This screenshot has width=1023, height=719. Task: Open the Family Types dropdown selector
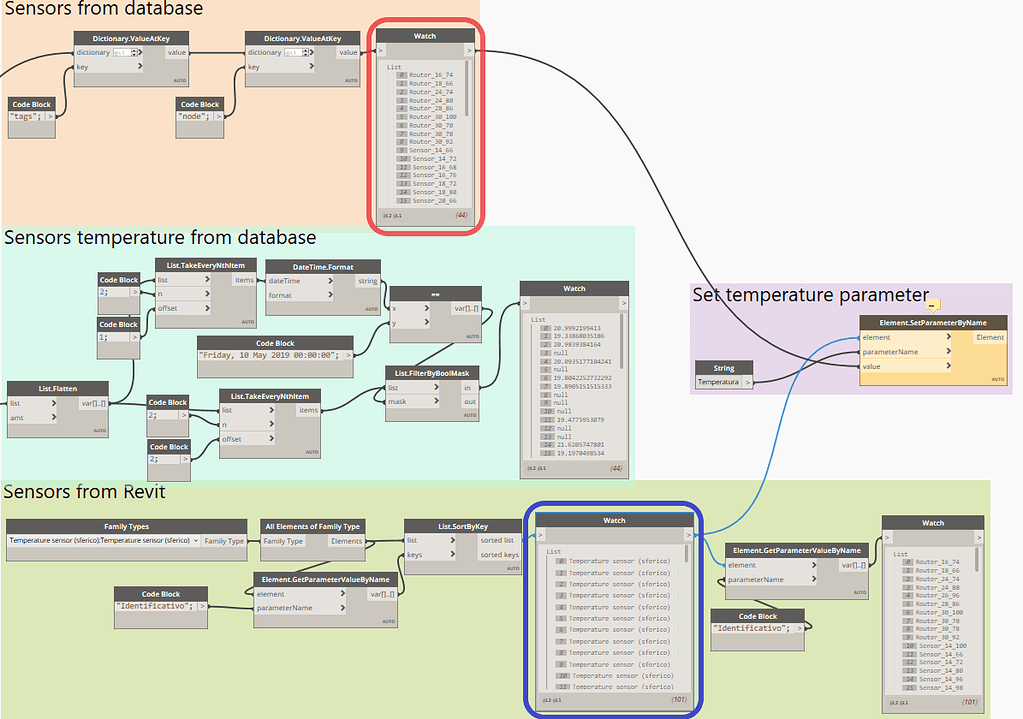tap(196, 540)
